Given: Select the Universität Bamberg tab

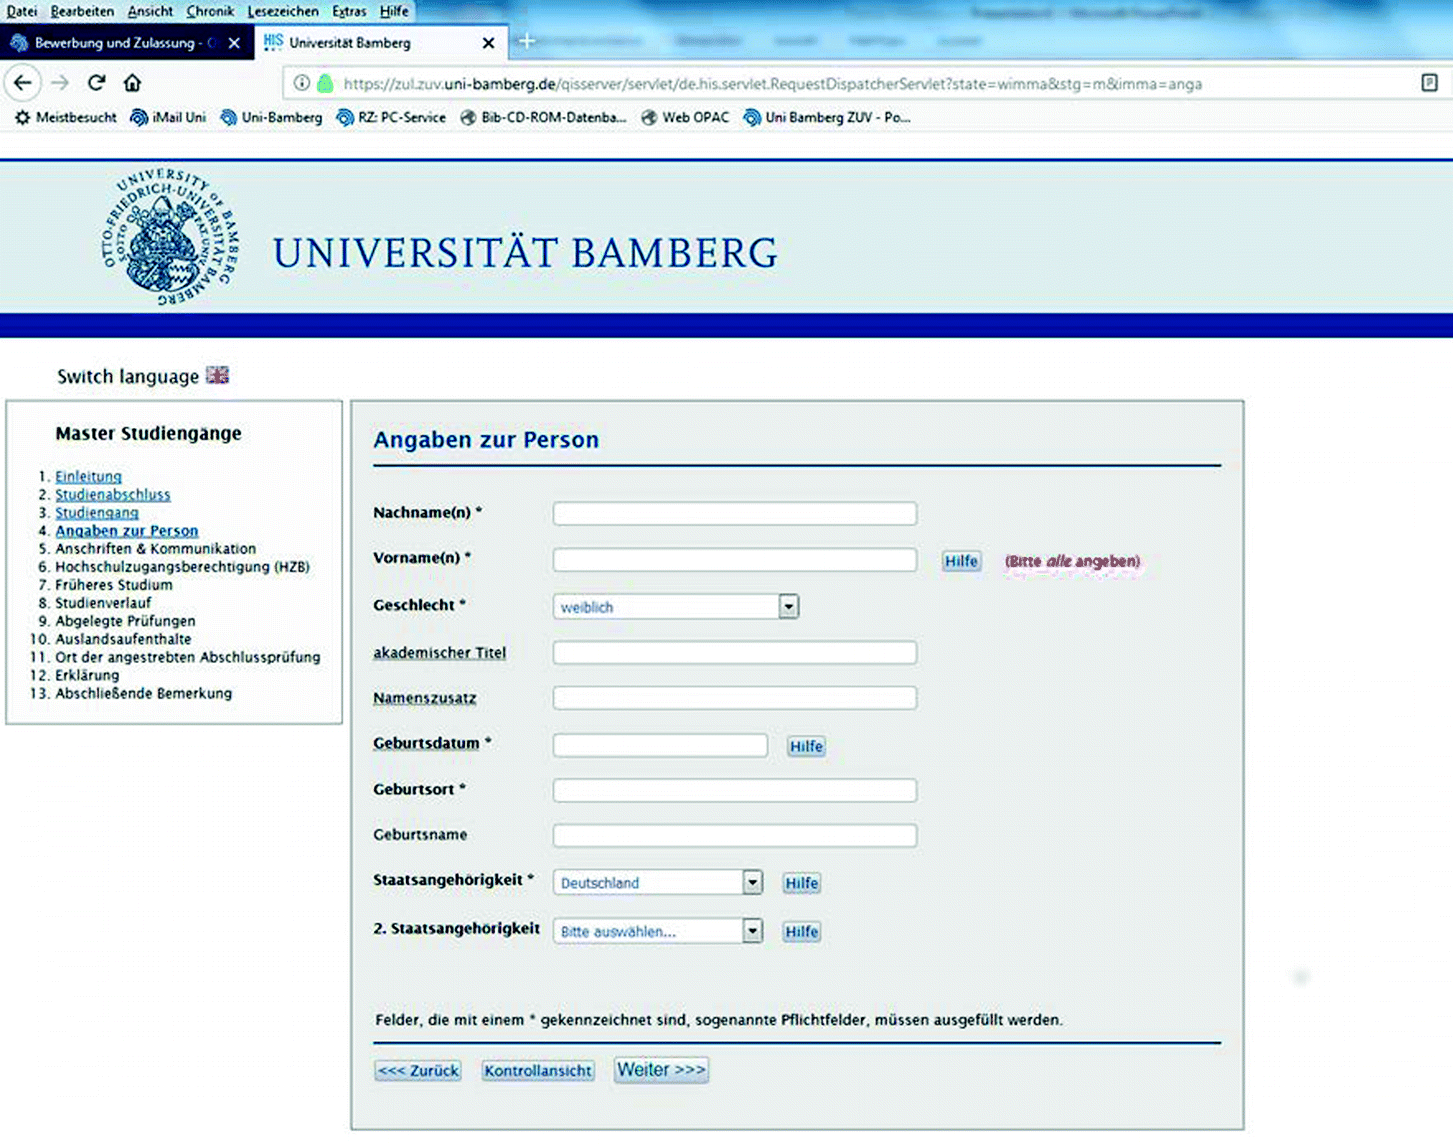Looking at the screenshot, I should pos(380,43).
